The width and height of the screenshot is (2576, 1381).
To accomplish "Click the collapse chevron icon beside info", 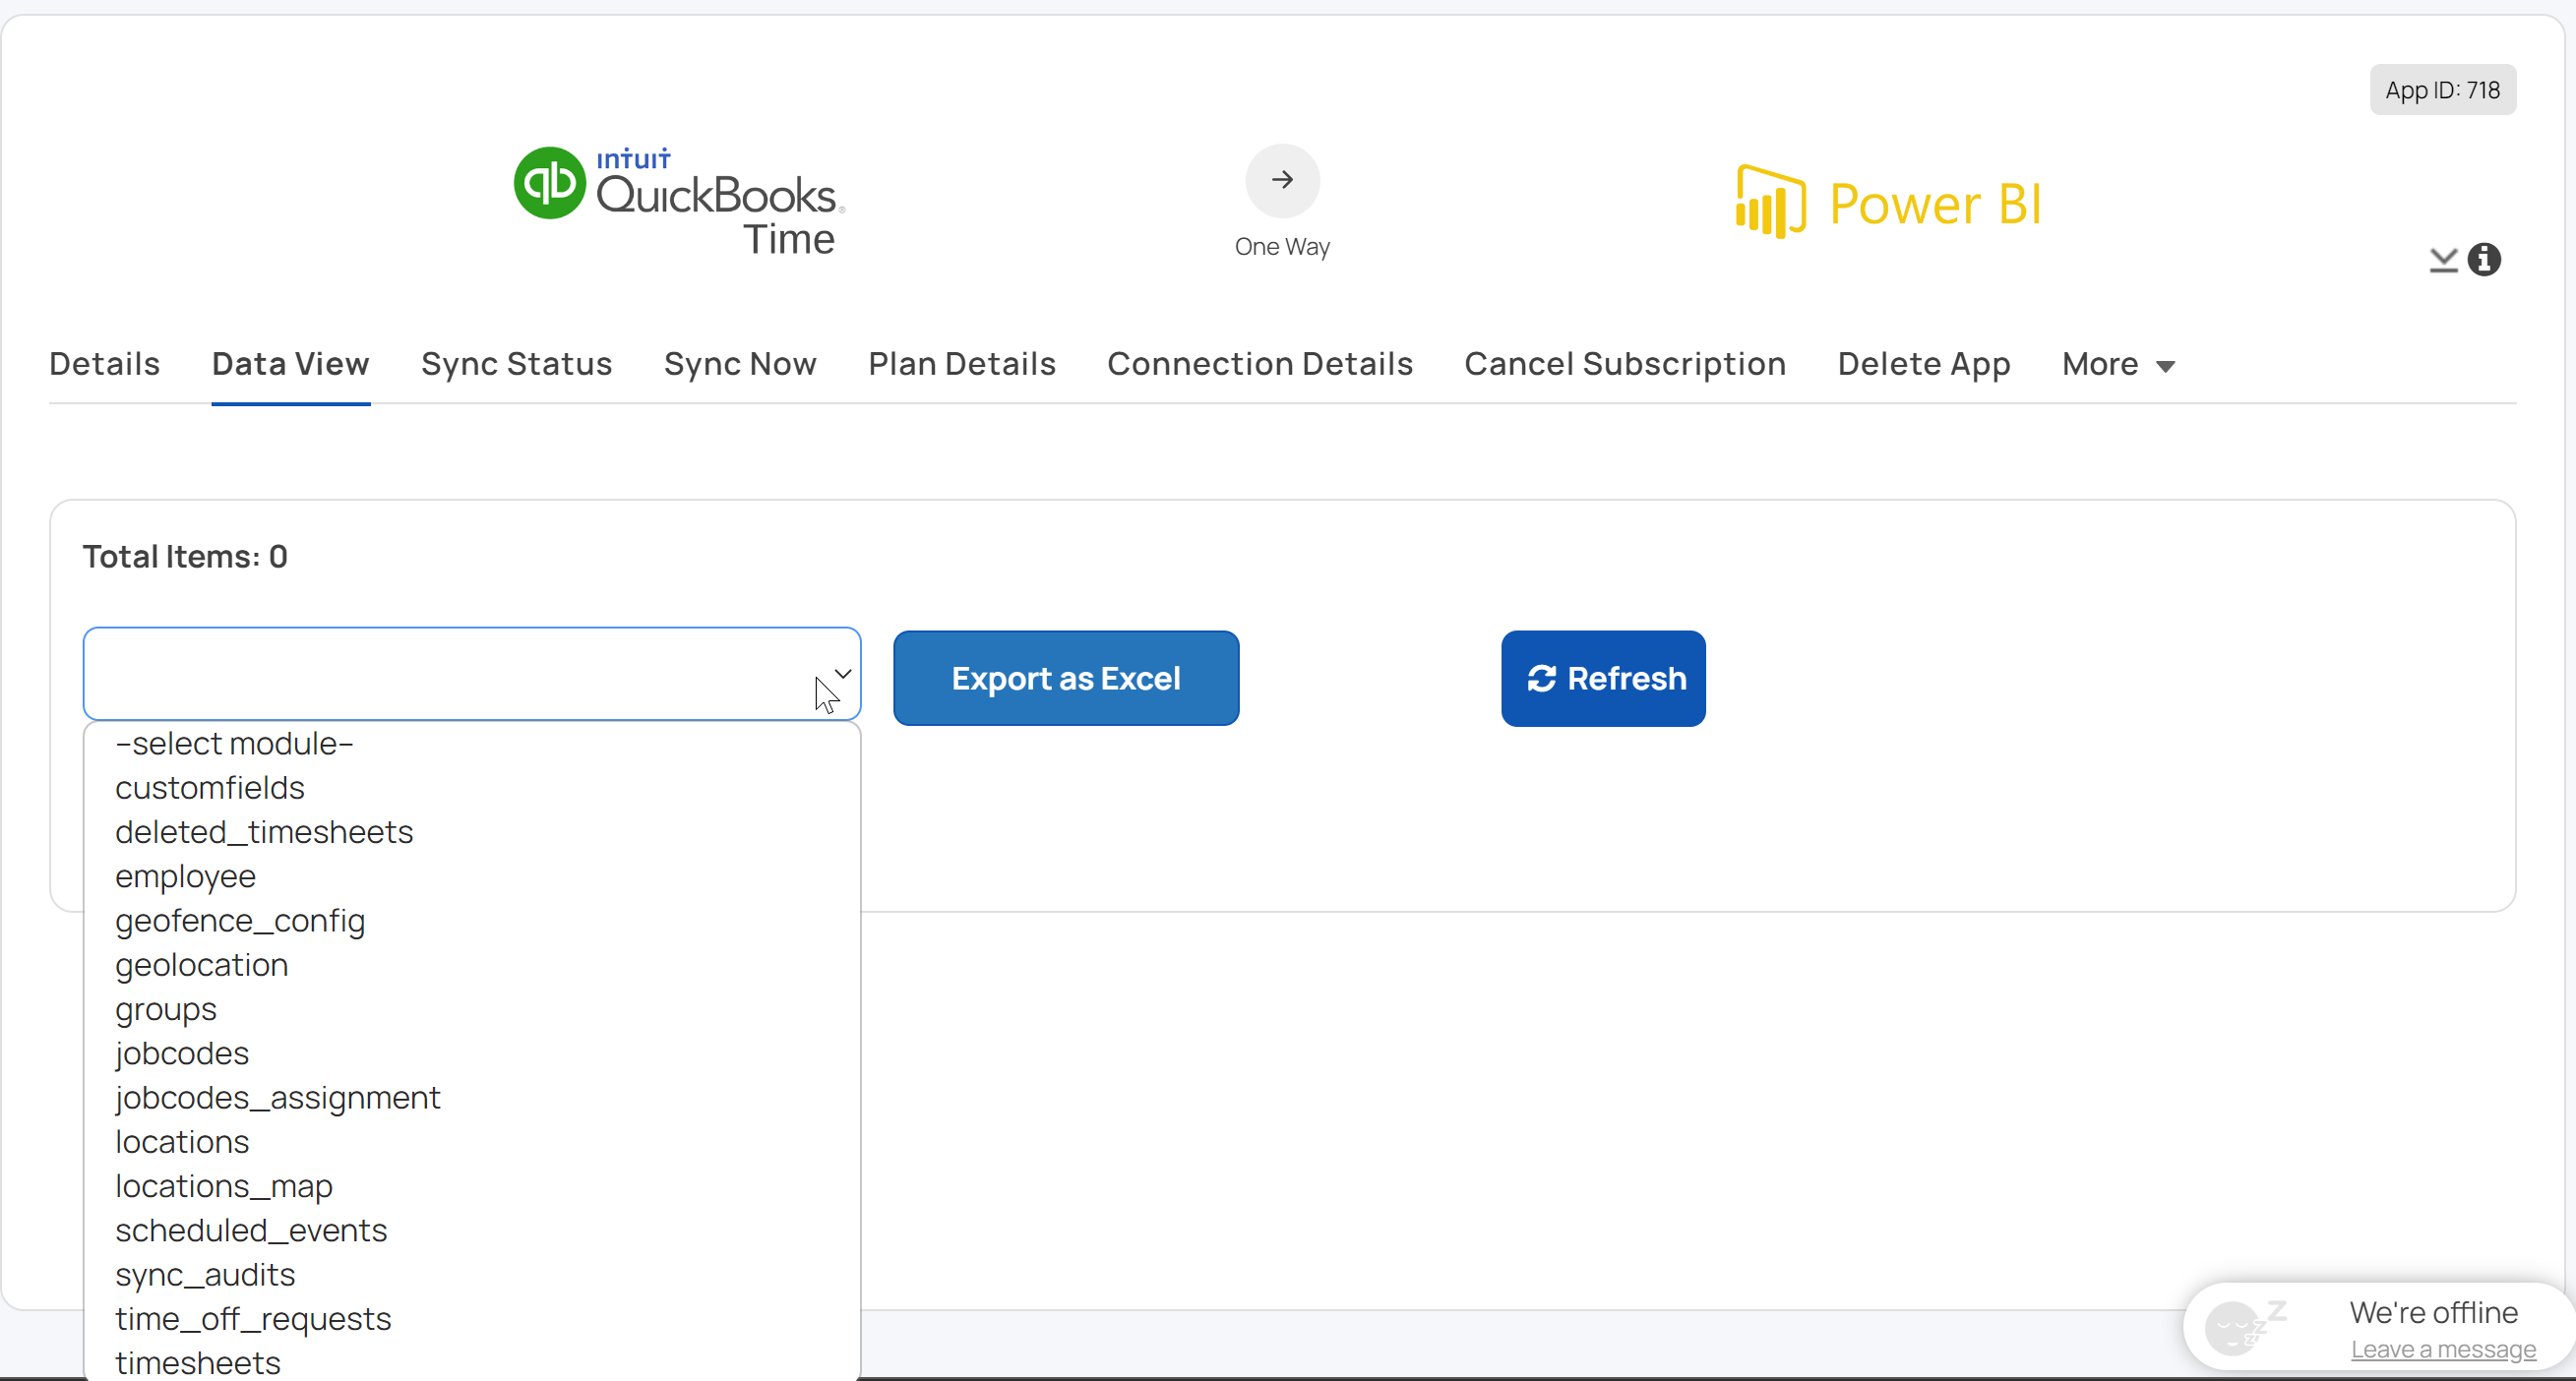I will point(2443,260).
